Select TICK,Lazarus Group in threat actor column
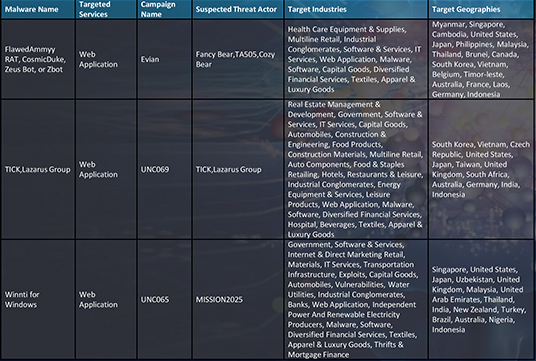Screen dimensions: 536x361 pos(238,169)
